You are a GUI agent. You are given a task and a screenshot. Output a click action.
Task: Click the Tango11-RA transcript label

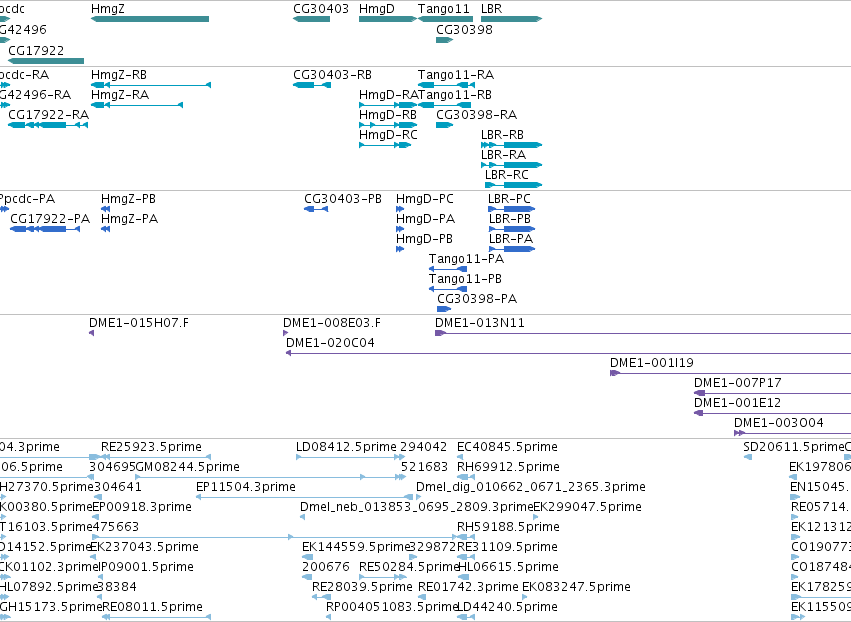456,75
